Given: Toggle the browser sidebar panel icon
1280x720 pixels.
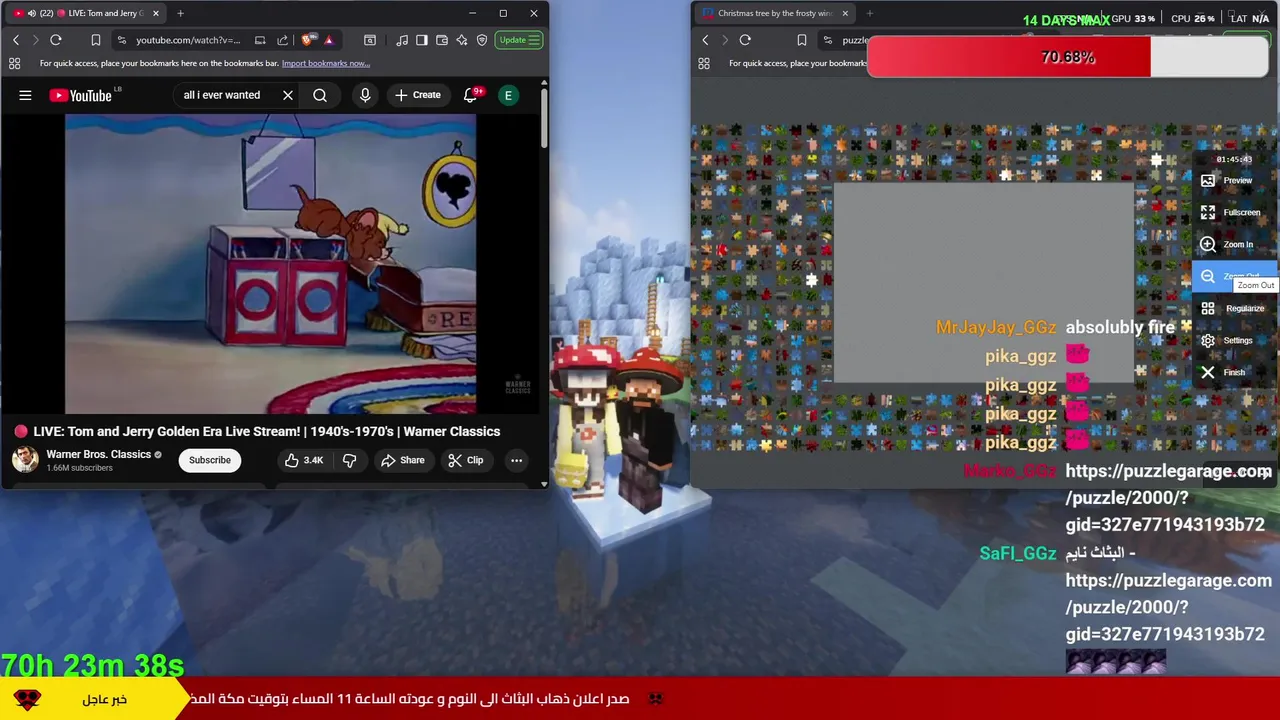Looking at the screenshot, I should point(421,40).
